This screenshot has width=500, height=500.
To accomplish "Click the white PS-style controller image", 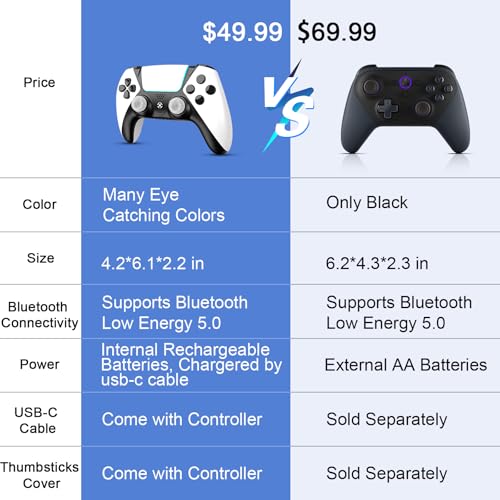I will coord(173,108).
